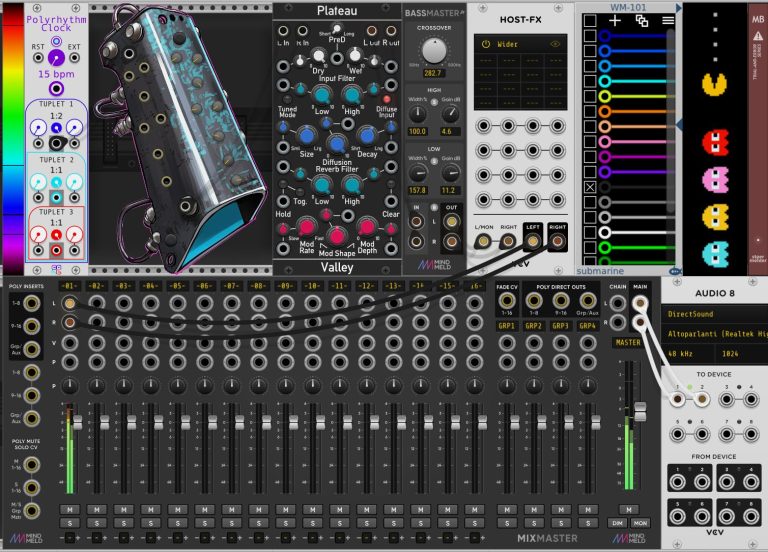Click Audio 8 To Device jack 3
Viewport: 768px width, 552px height.
pos(726,400)
